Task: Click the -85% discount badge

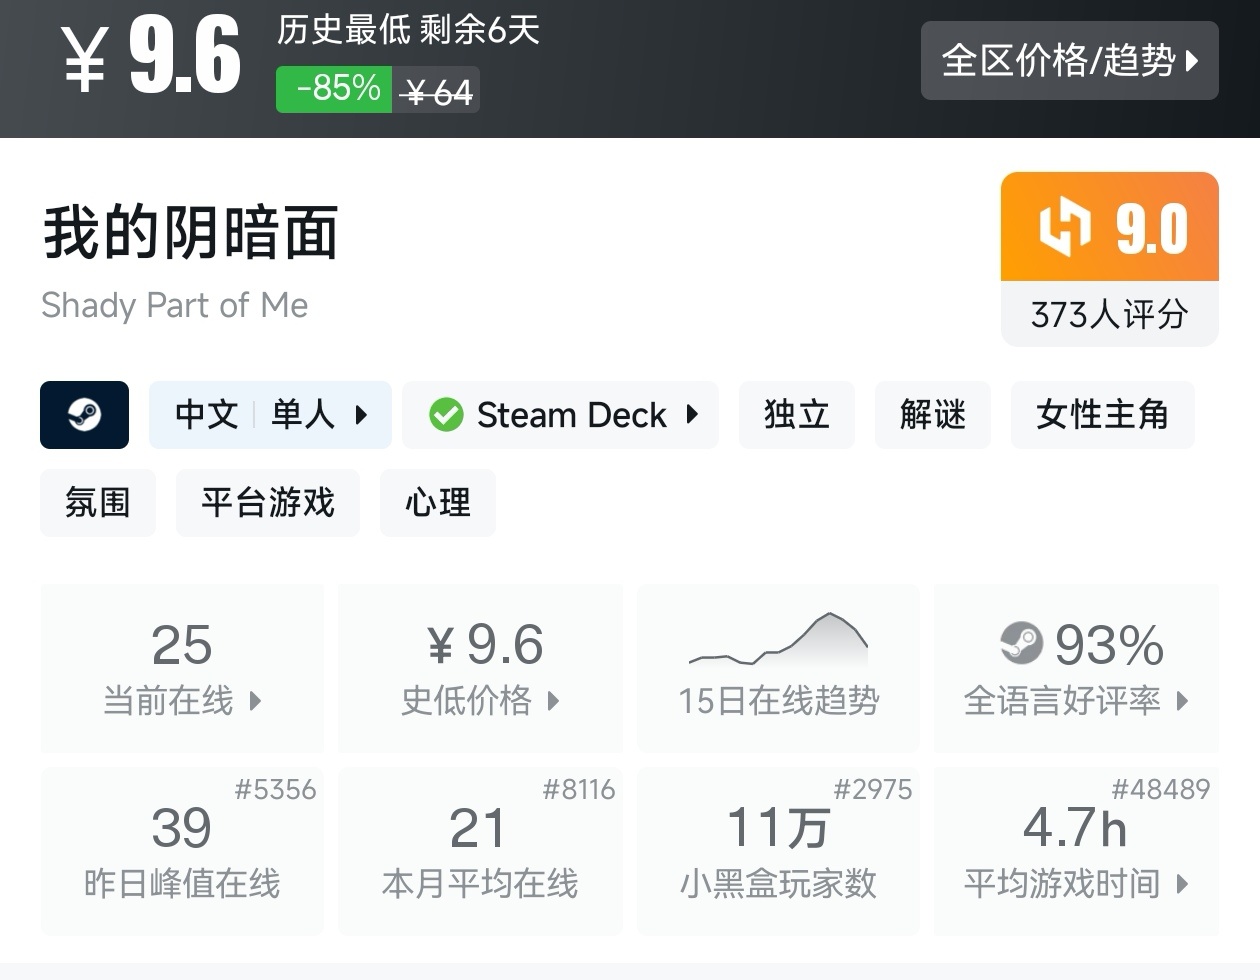Action: [x=334, y=89]
